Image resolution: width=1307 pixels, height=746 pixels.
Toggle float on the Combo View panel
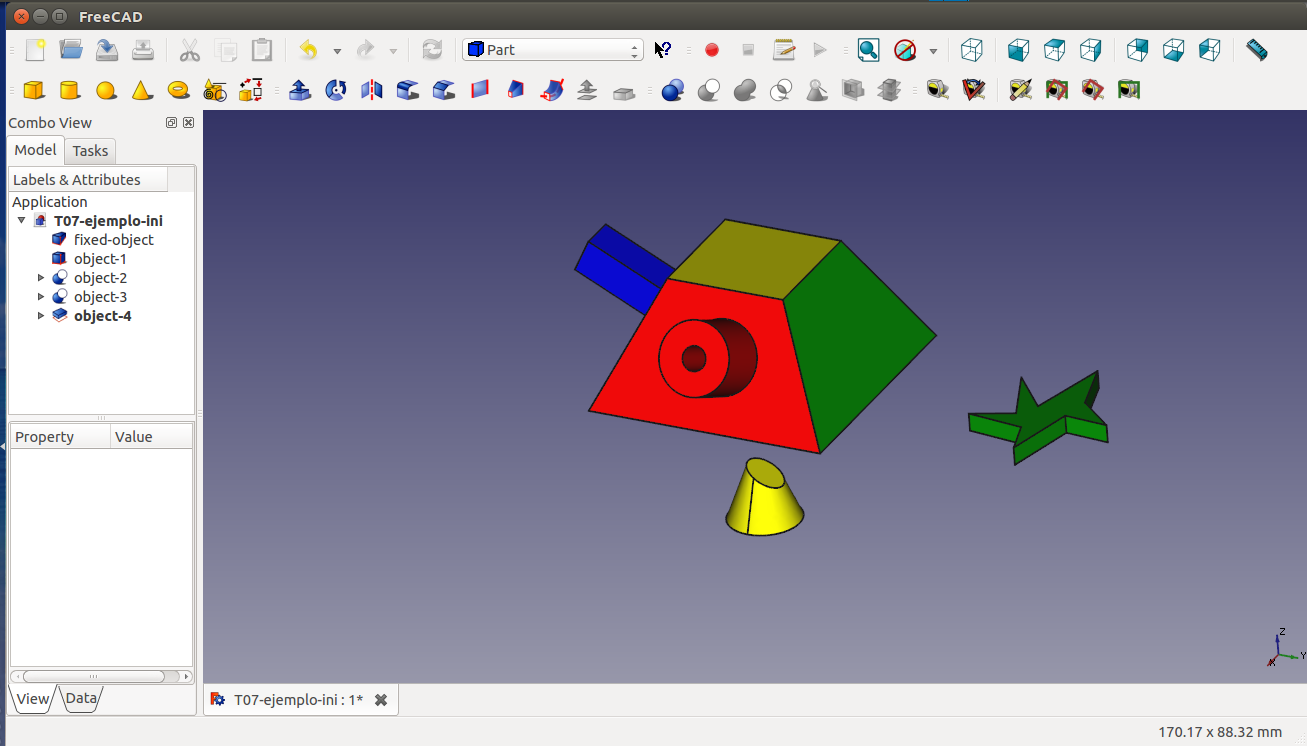(x=171, y=123)
